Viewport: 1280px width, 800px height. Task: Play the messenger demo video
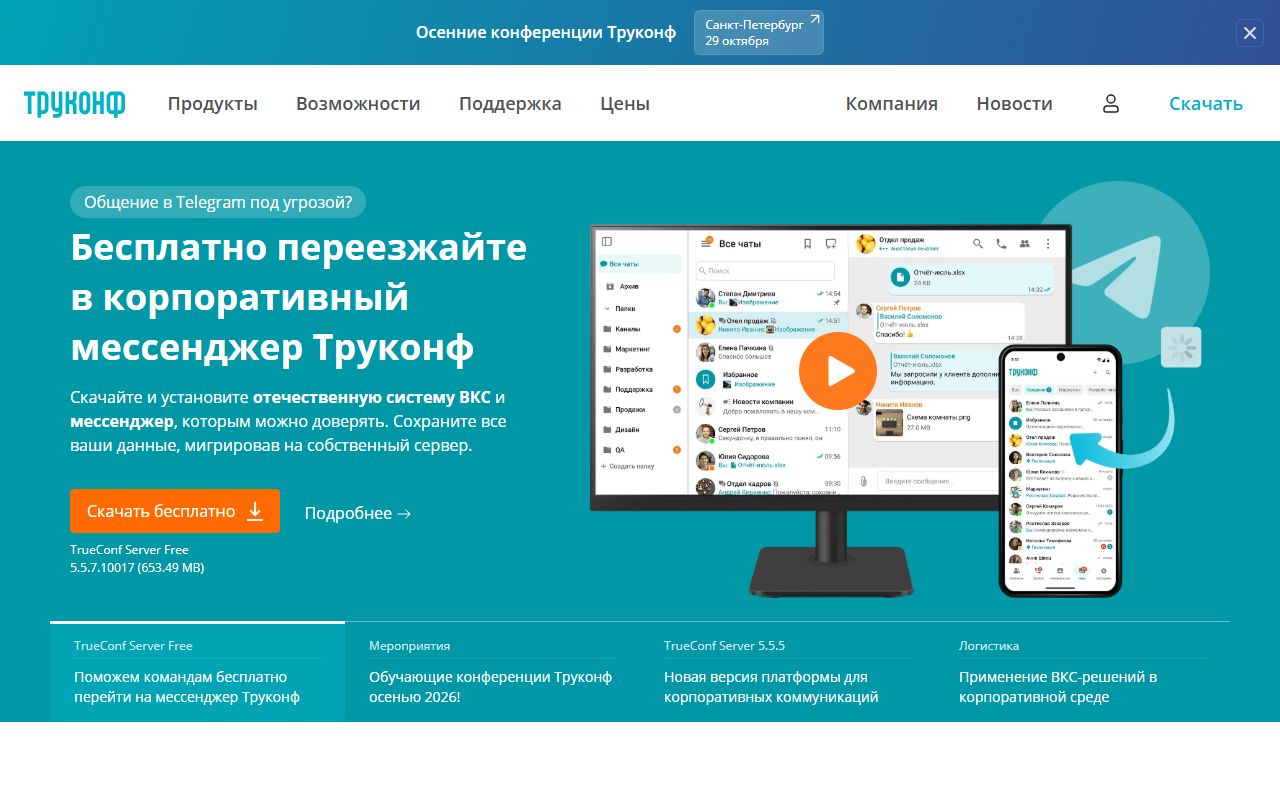click(838, 371)
